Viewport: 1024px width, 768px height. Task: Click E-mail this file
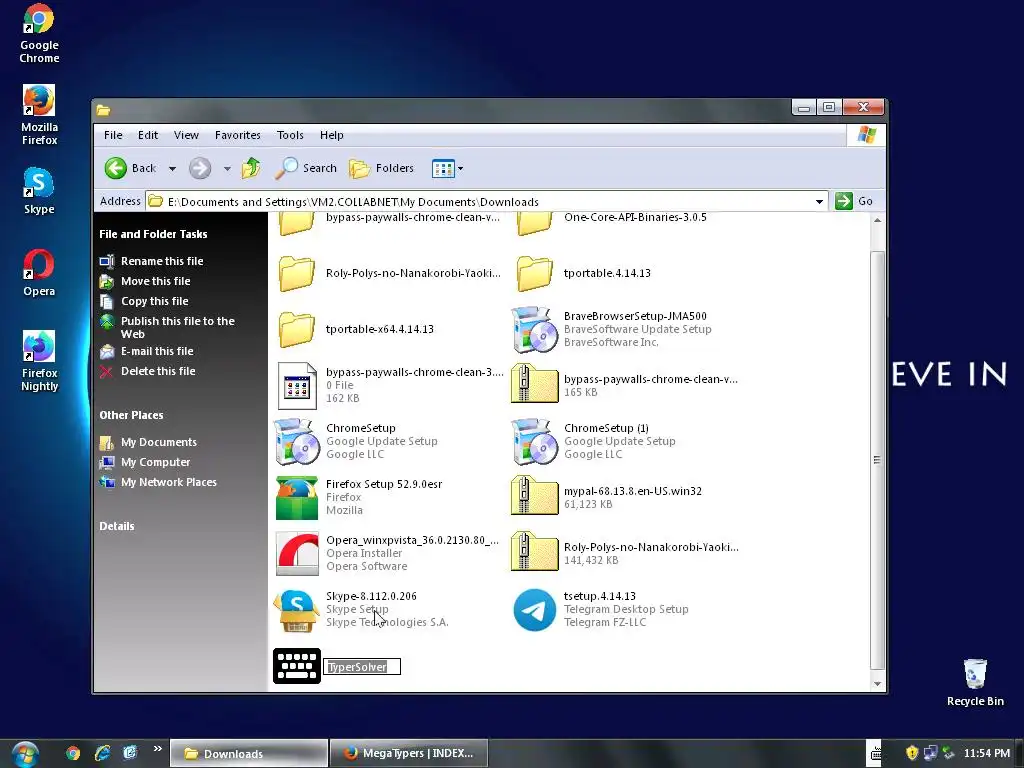pyautogui.click(x=157, y=351)
